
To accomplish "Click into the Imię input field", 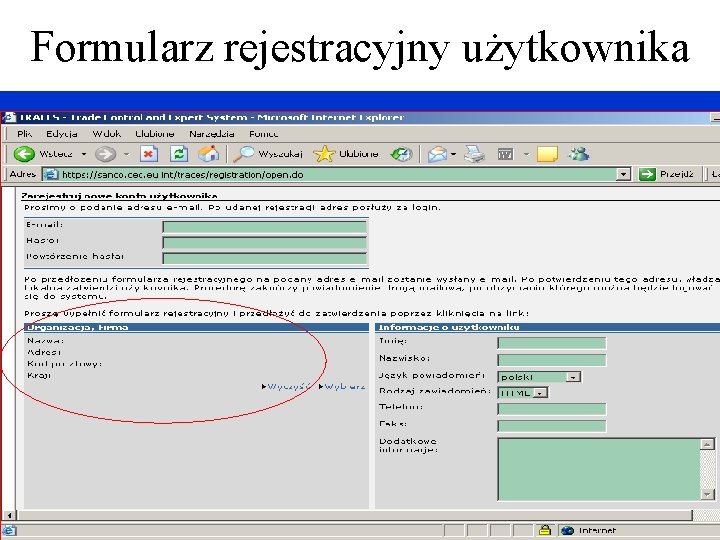I will [551, 343].
